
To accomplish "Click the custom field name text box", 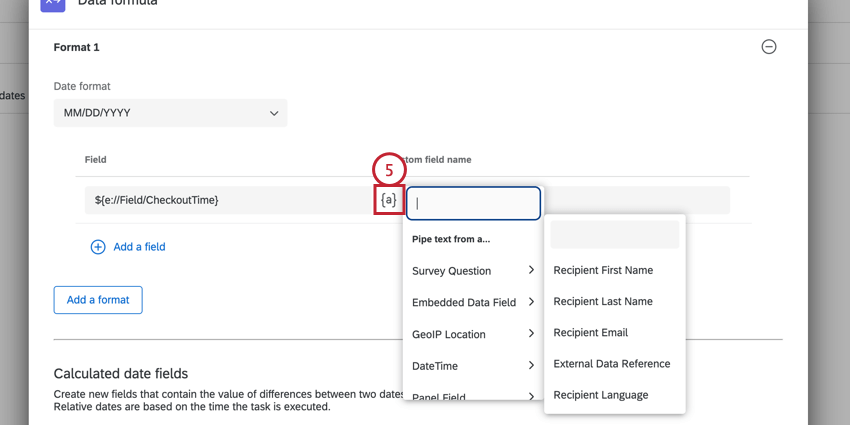I will [x=474, y=202].
